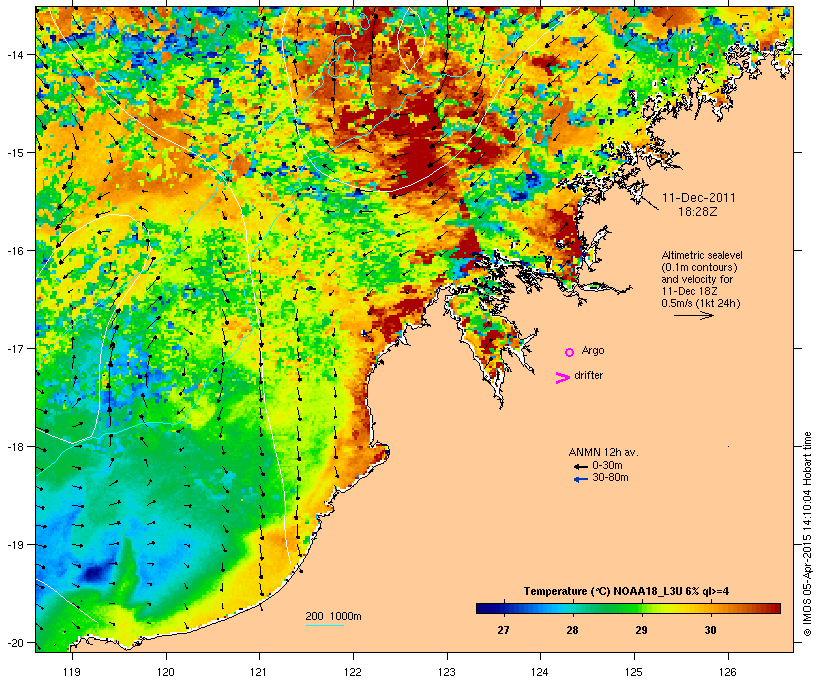
Task: Click the '119' longitude axis label
Action: click(72, 672)
